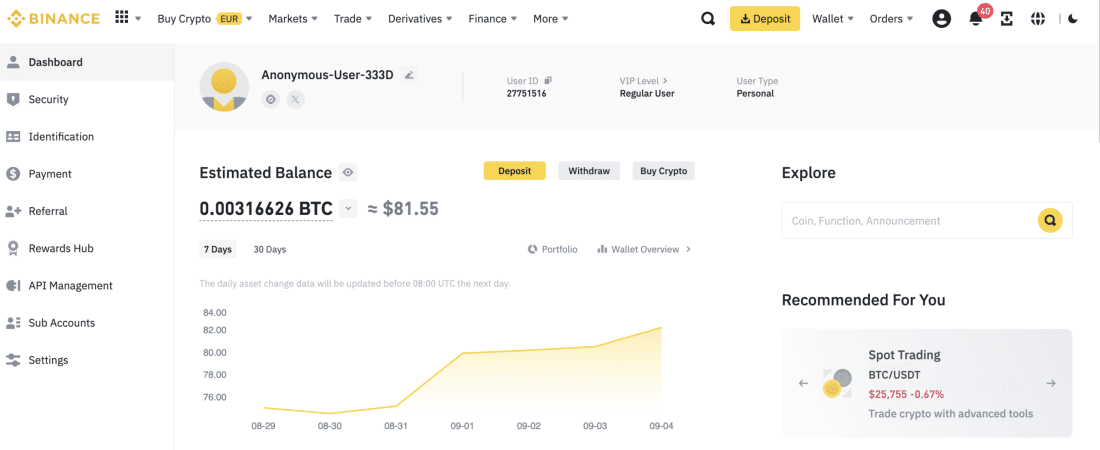Open Identification in the sidebar
The height and width of the screenshot is (450, 1100).
[x=87, y=136]
